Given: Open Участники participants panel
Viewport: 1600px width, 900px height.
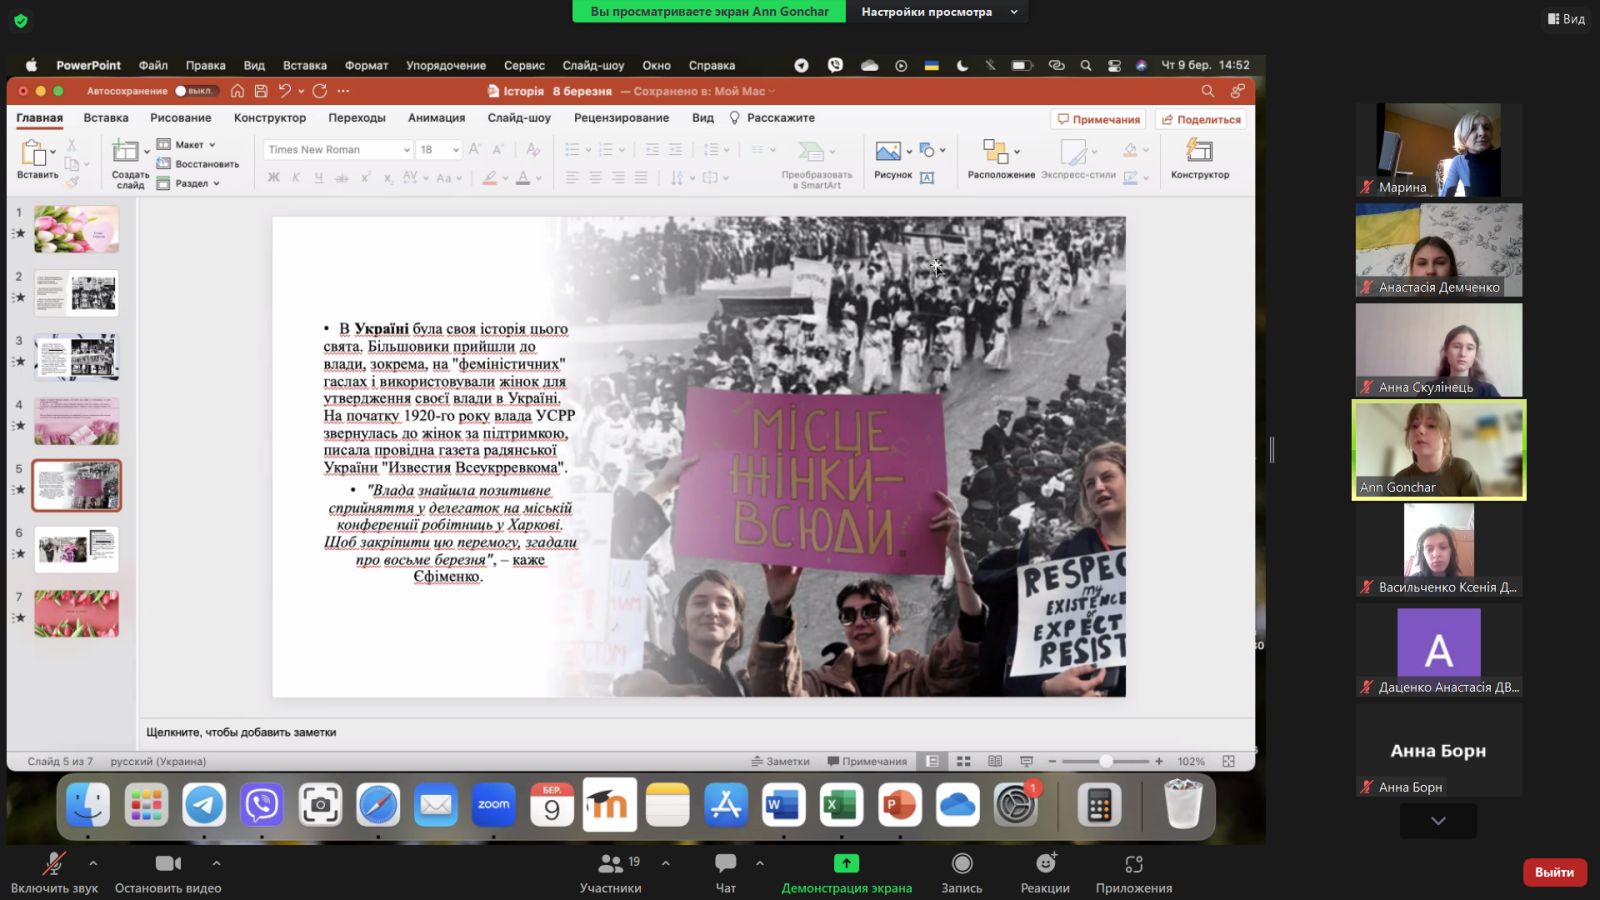Looking at the screenshot, I should (x=610, y=872).
